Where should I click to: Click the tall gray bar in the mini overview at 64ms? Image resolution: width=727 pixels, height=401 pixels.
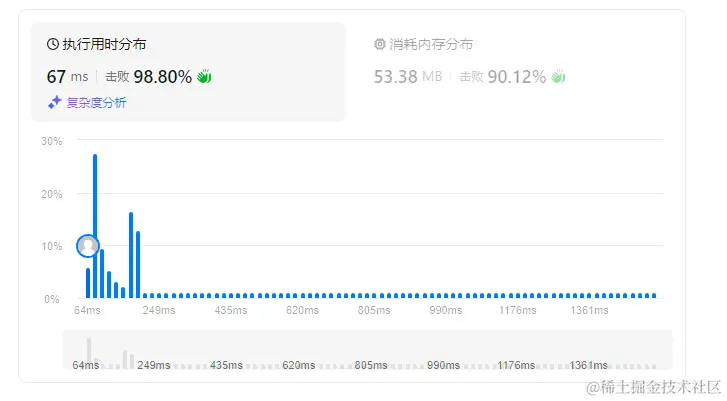click(x=89, y=350)
